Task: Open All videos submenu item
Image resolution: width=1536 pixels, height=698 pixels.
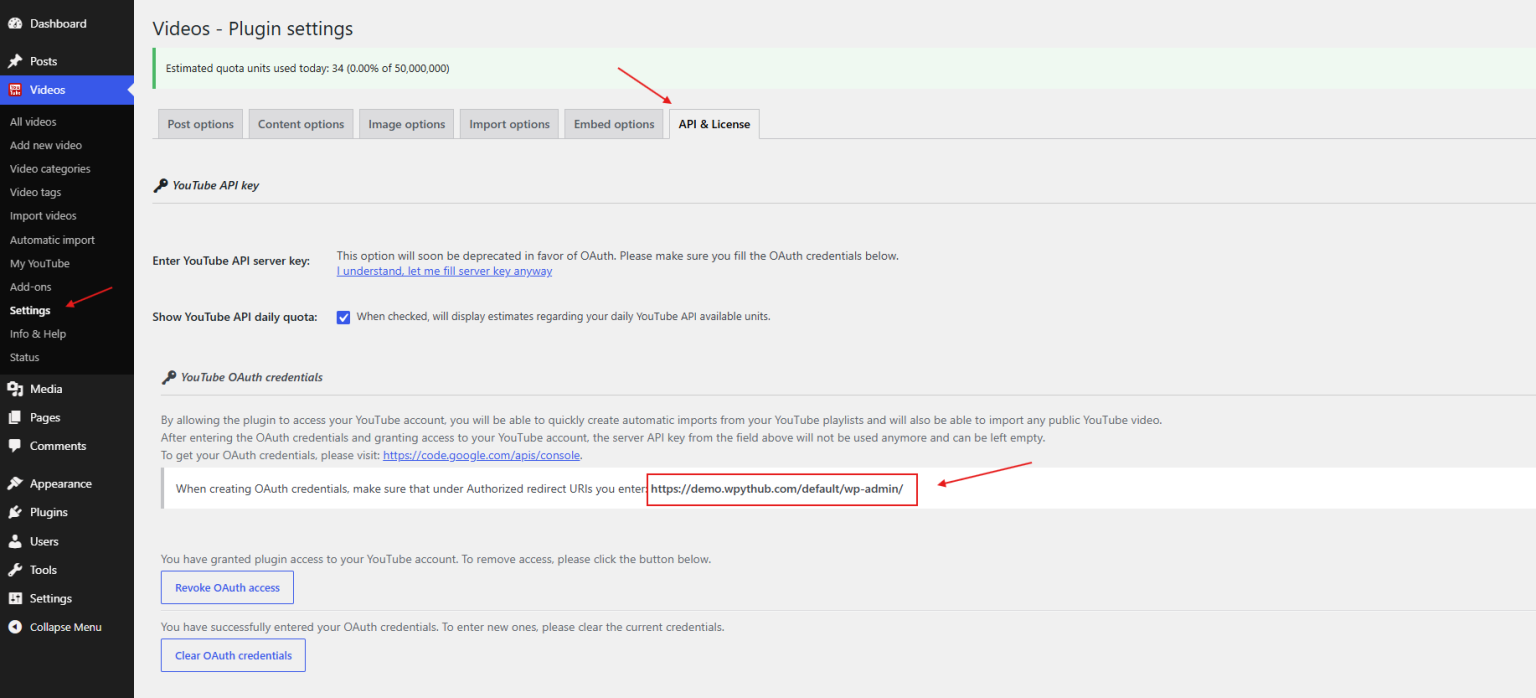Action: click(x=33, y=122)
